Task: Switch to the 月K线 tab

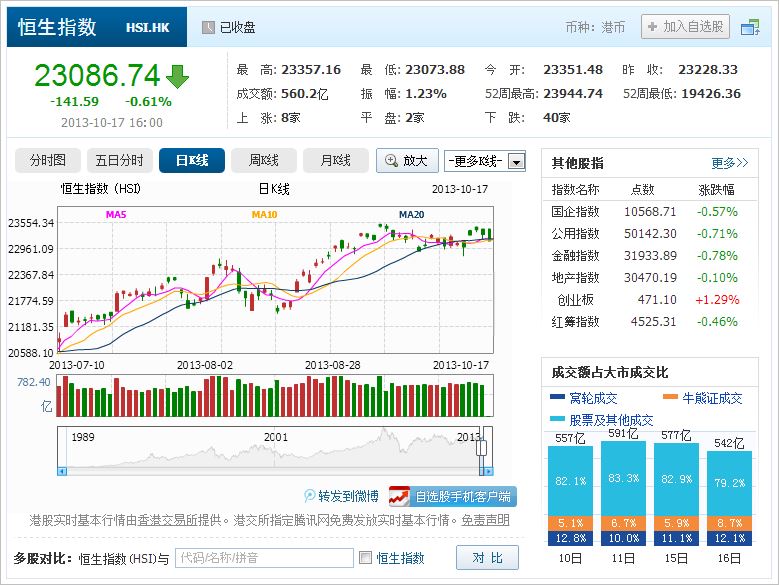Action: (336, 160)
